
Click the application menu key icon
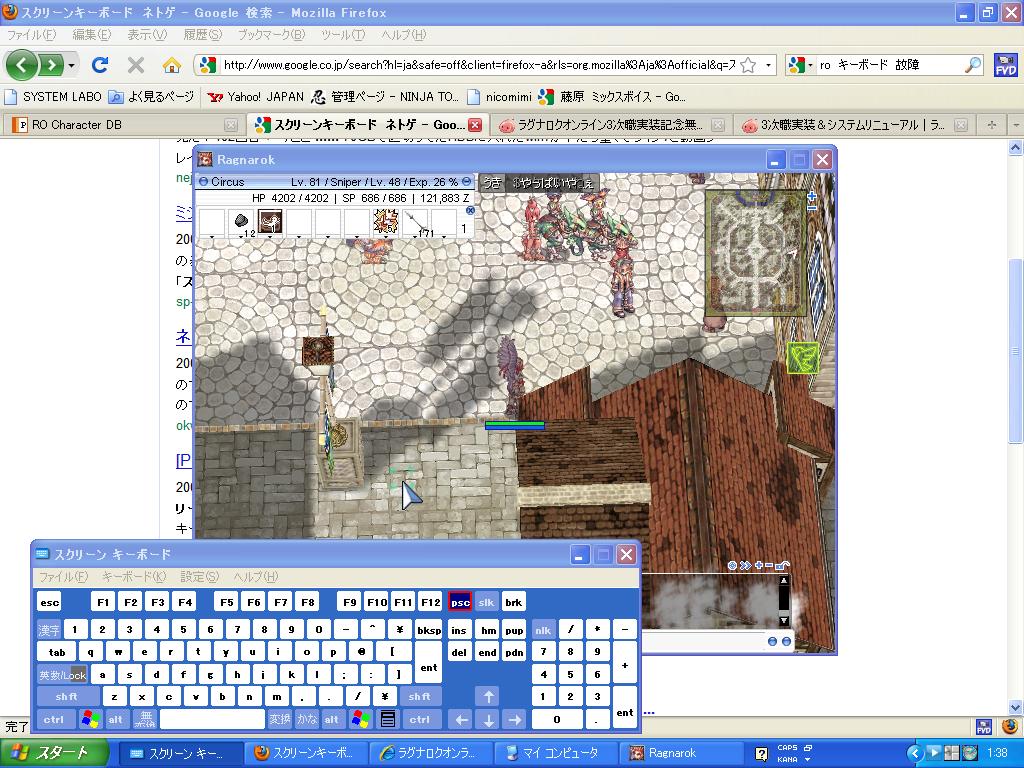pos(387,720)
